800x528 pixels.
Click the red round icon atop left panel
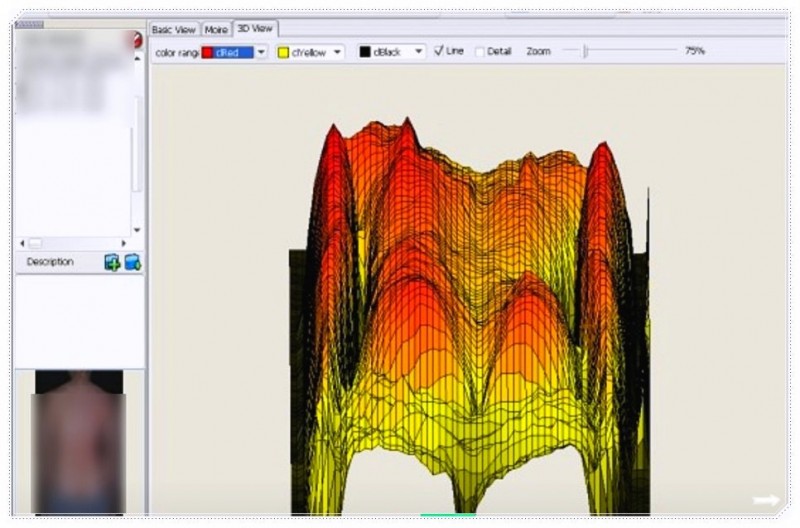coord(137,40)
